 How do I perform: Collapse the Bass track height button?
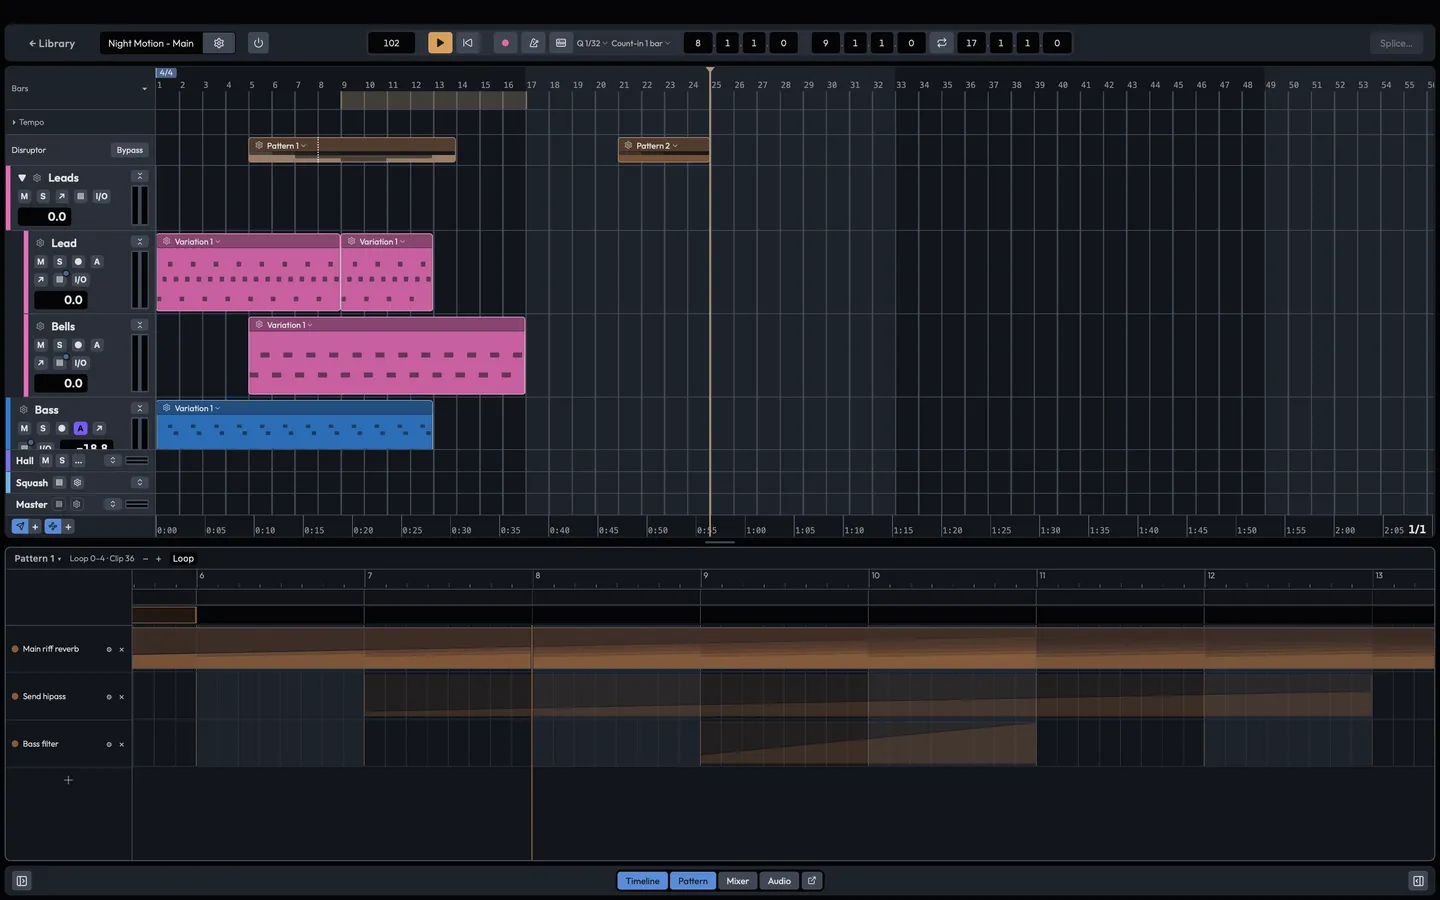click(140, 408)
